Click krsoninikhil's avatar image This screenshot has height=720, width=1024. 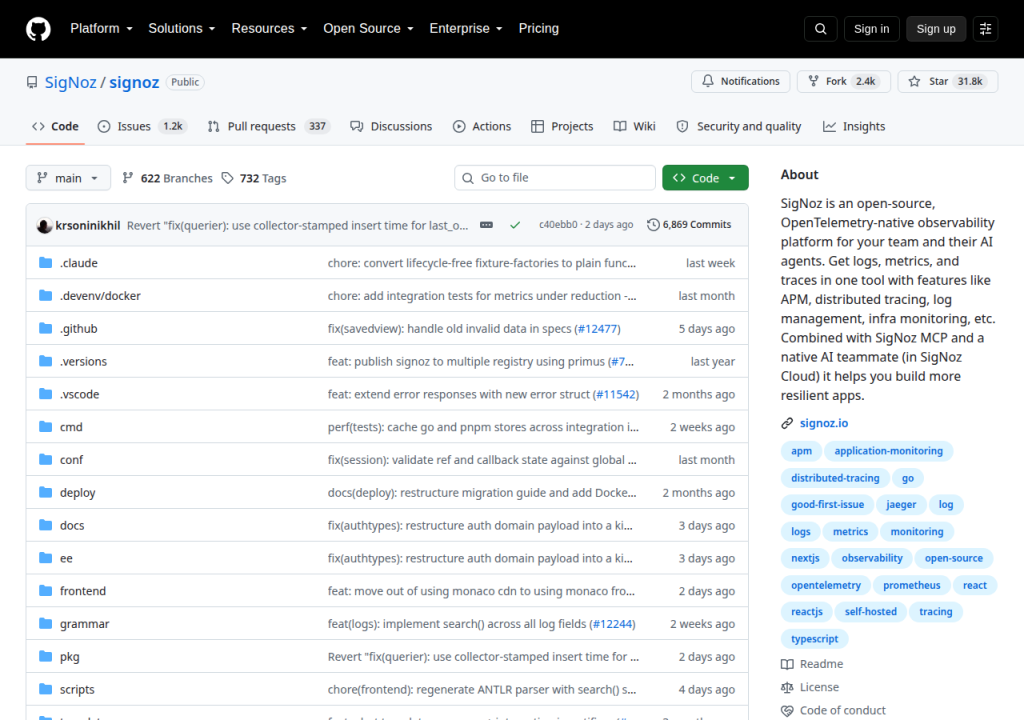44,225
